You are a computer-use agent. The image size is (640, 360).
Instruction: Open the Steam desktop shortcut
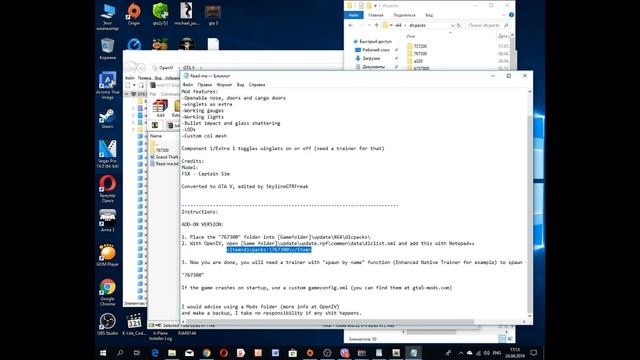107,119
